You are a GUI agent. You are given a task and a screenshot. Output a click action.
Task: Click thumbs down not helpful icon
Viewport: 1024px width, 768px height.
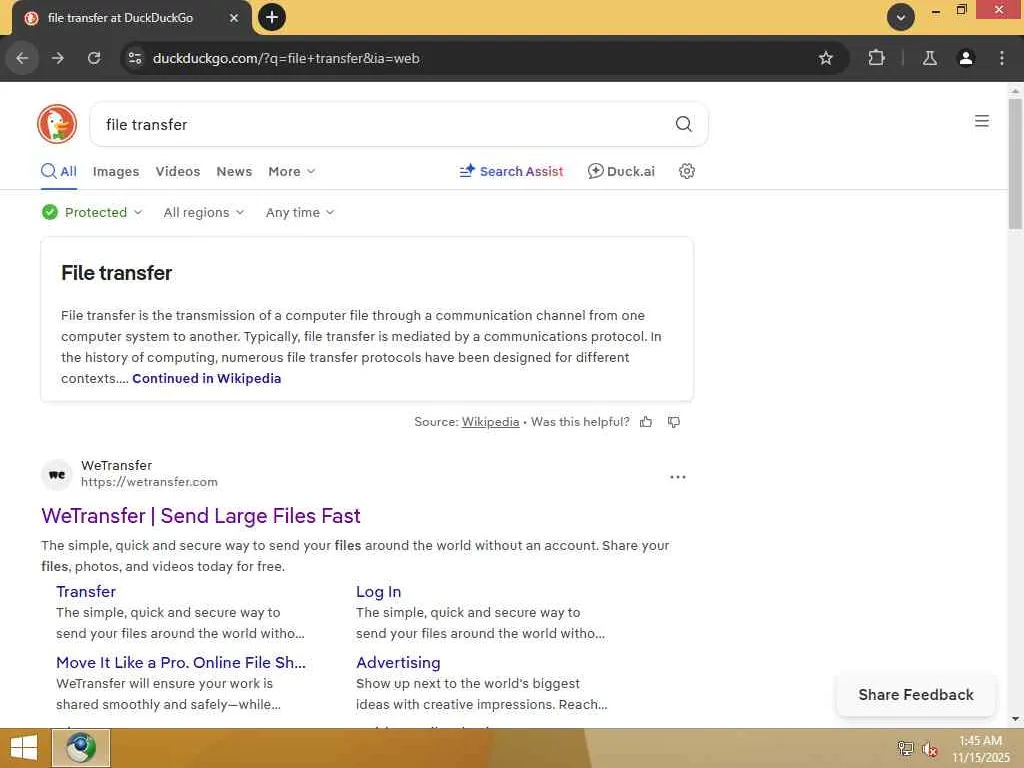[674, 422]
